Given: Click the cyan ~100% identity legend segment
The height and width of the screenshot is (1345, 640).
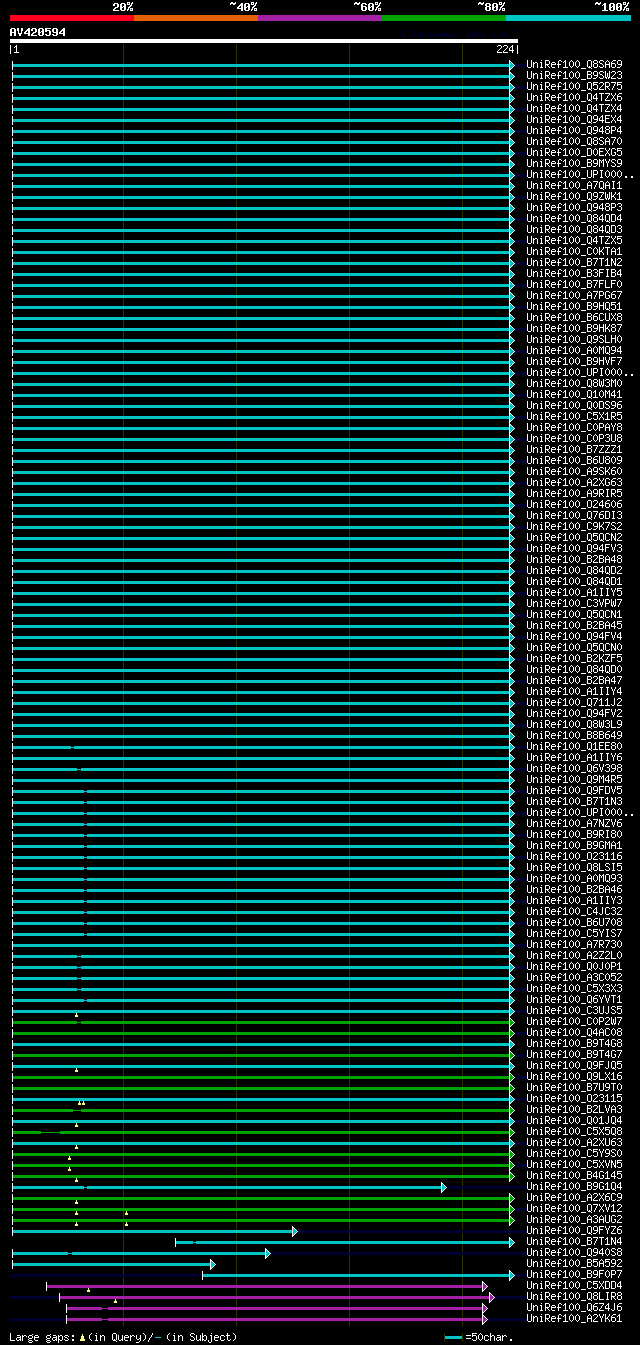Looking at the screenshot, I should click(567, 17).
